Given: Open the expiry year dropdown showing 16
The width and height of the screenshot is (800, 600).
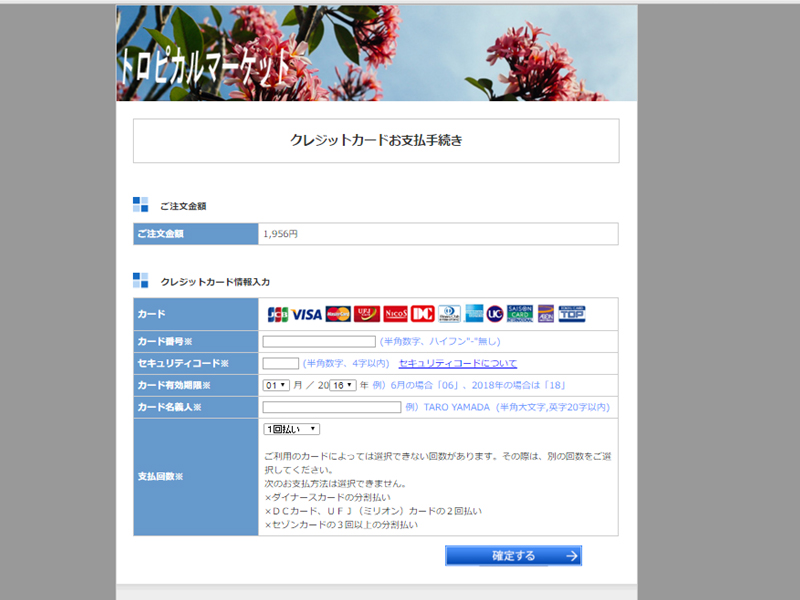Looking at the screenshot, I should [342, 385].
